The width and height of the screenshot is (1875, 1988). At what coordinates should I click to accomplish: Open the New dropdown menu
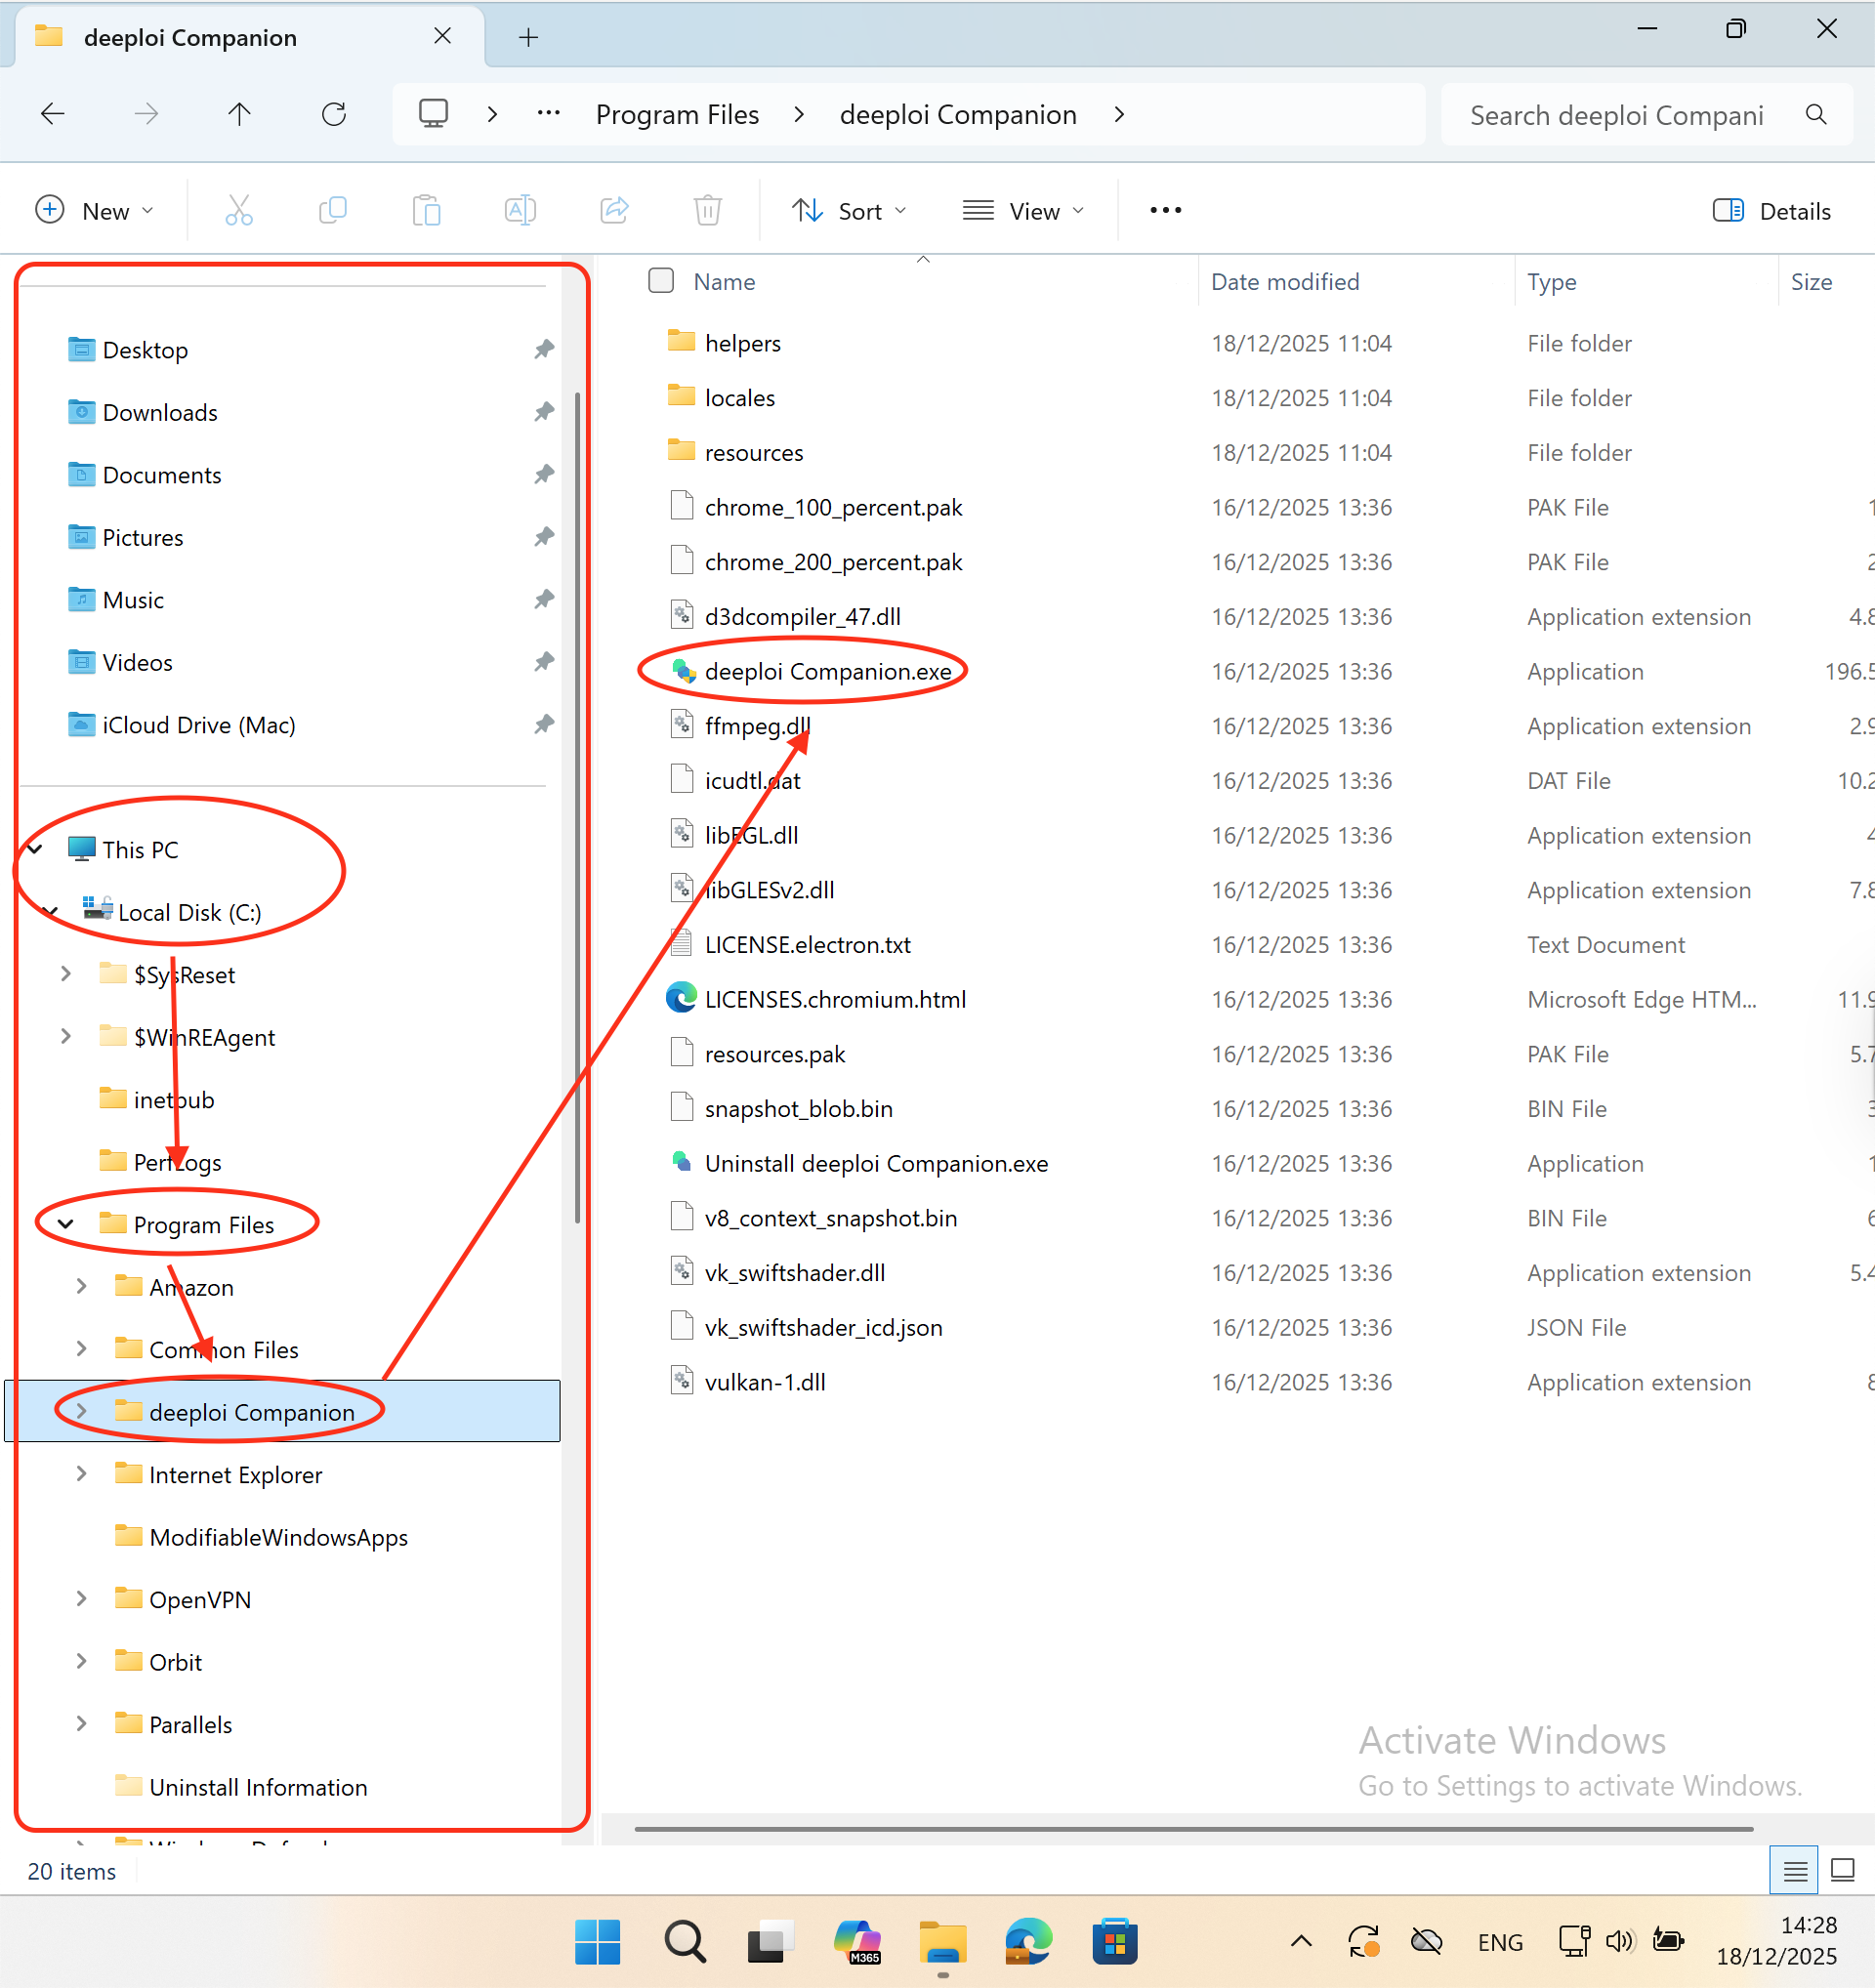click(x=95, y=211)
